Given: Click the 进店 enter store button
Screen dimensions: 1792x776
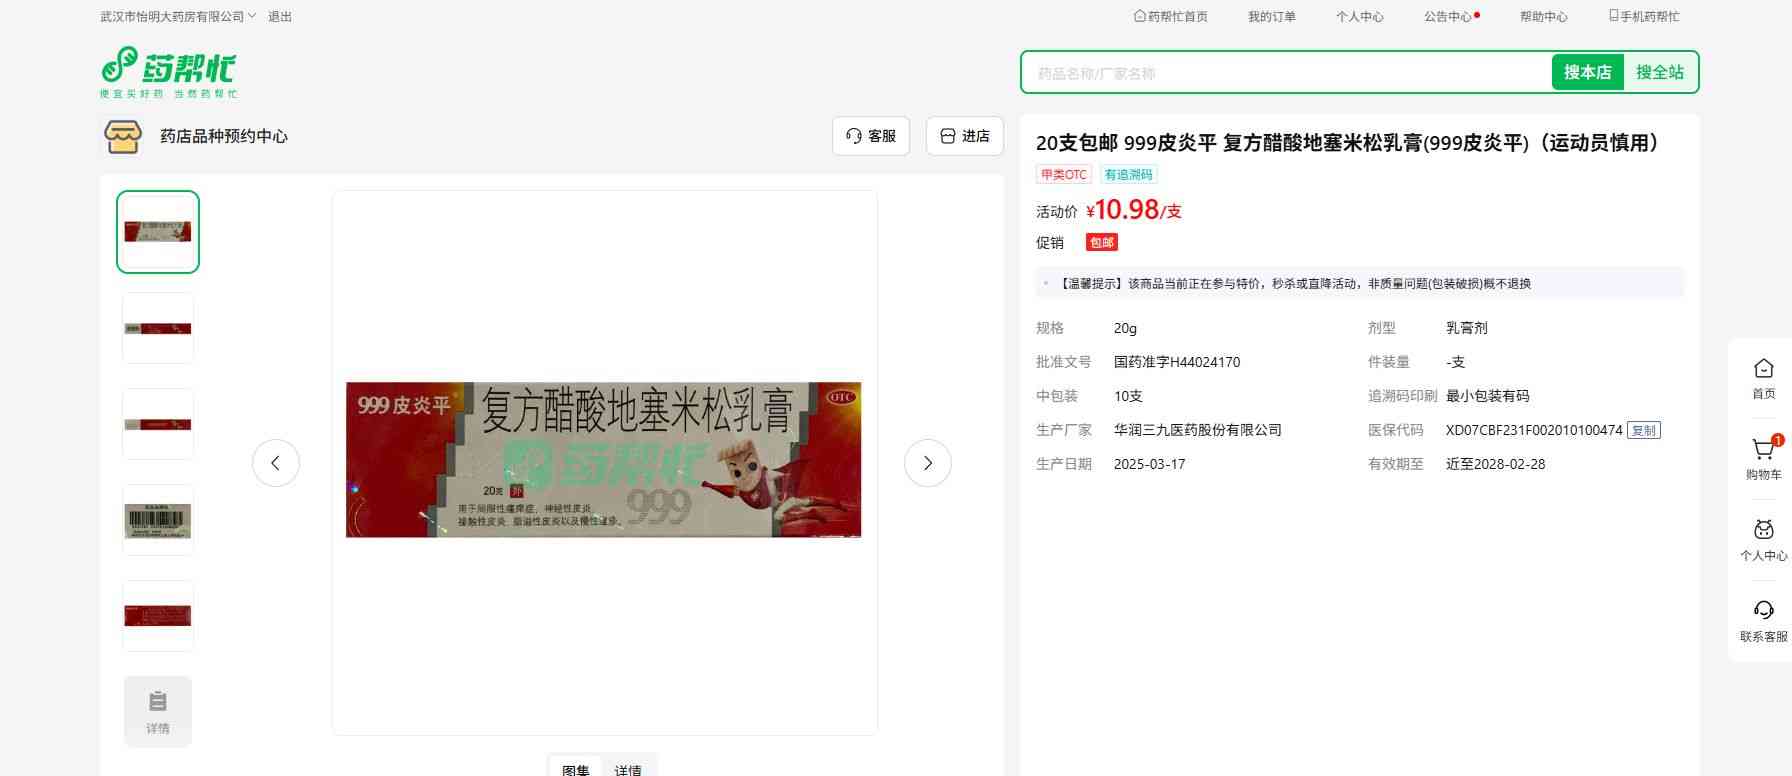Looking at the screenshot, I should point(964,136).
